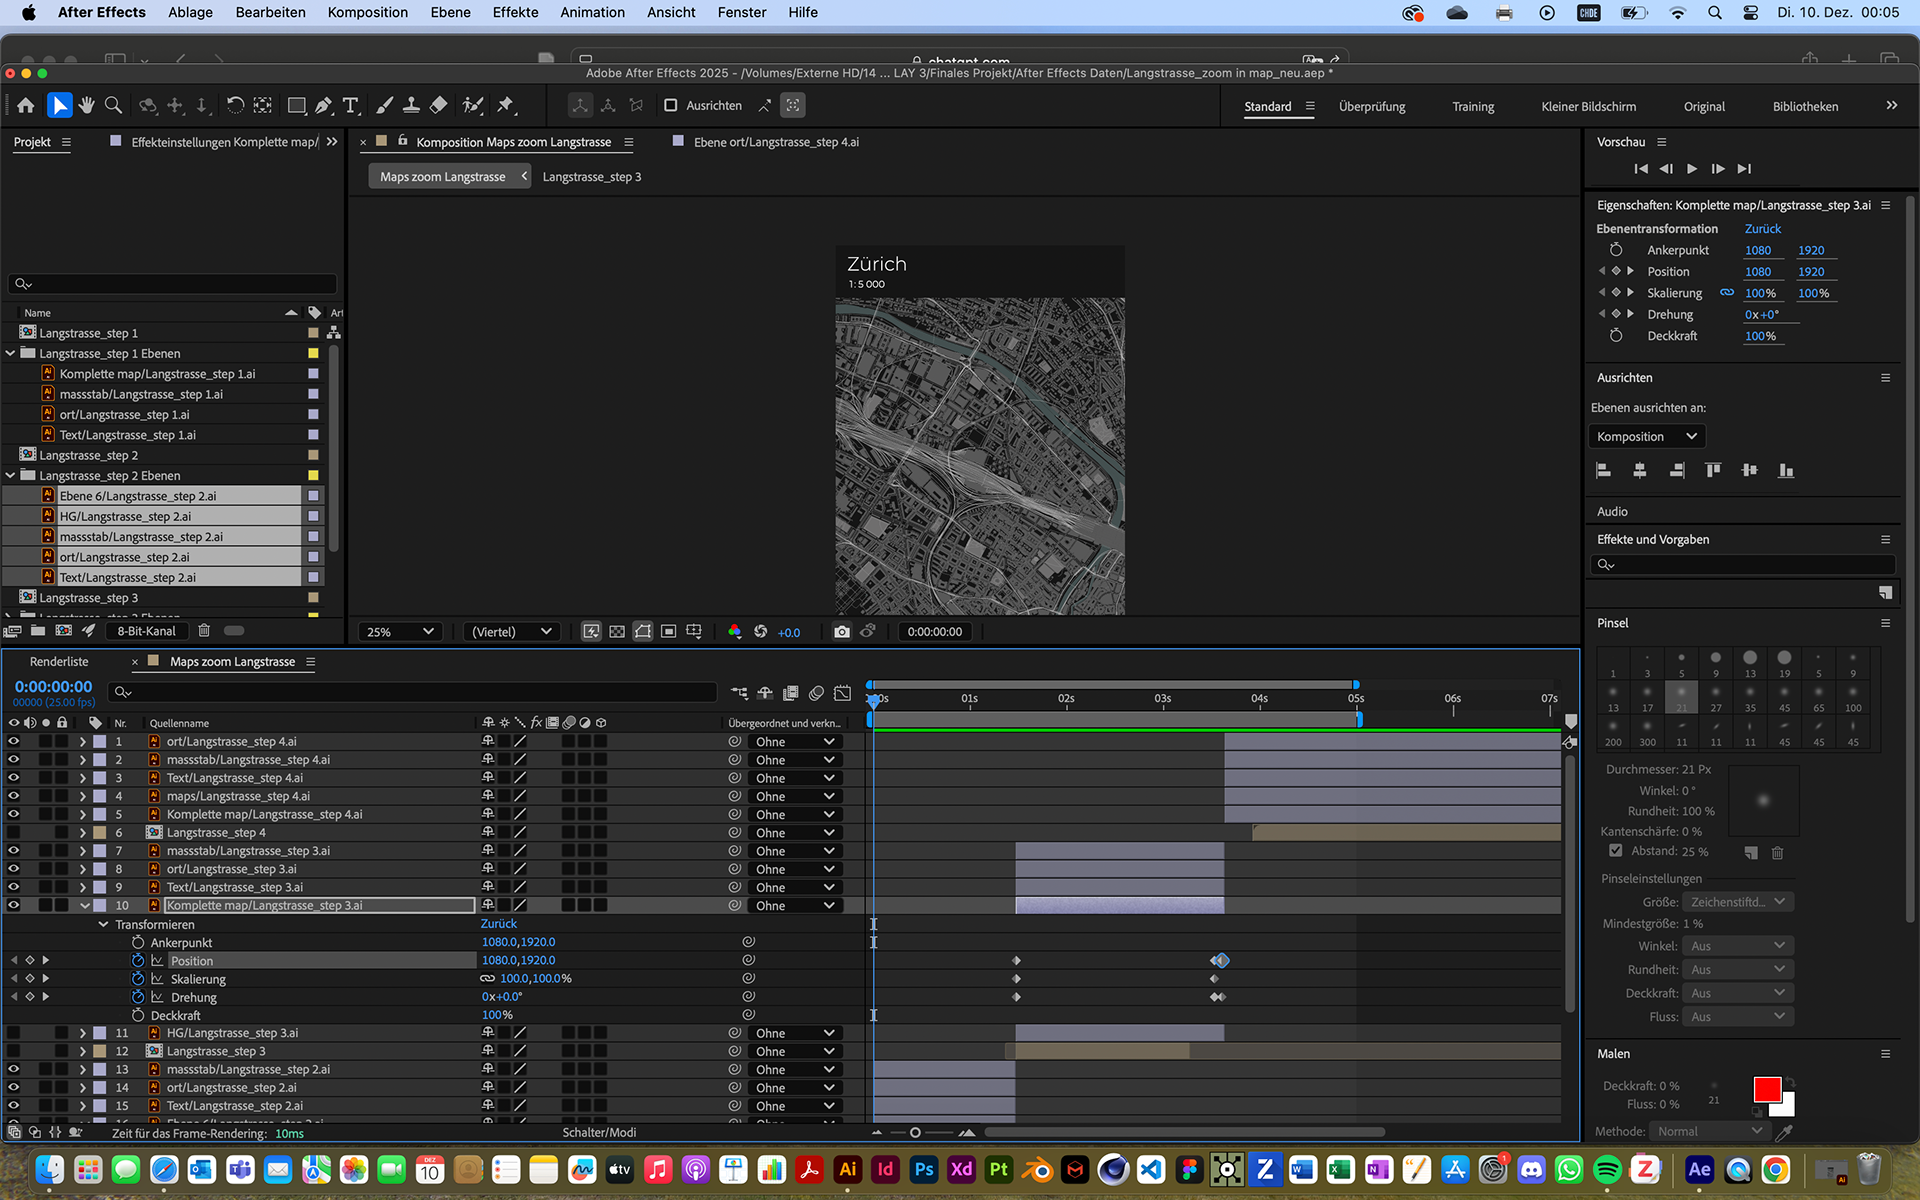1920x1200 pixels.
Task: Click the delete trash icon in Project panel
Action: coord(204,631)
